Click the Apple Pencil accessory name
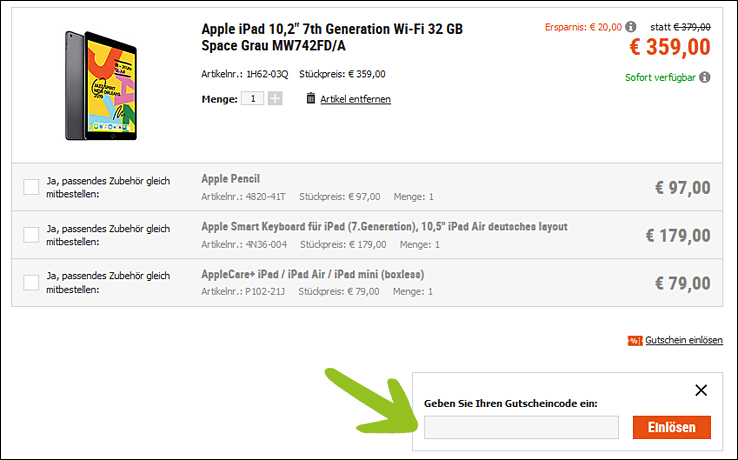 point(231,179)
